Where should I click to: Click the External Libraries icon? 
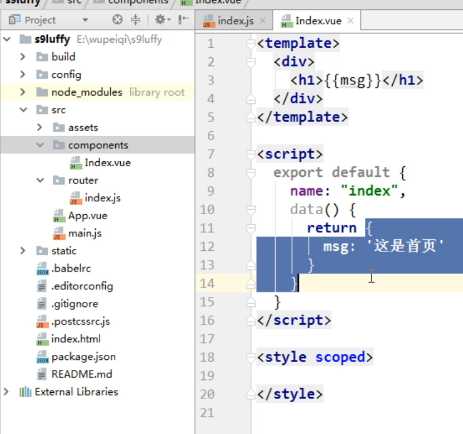25,392
